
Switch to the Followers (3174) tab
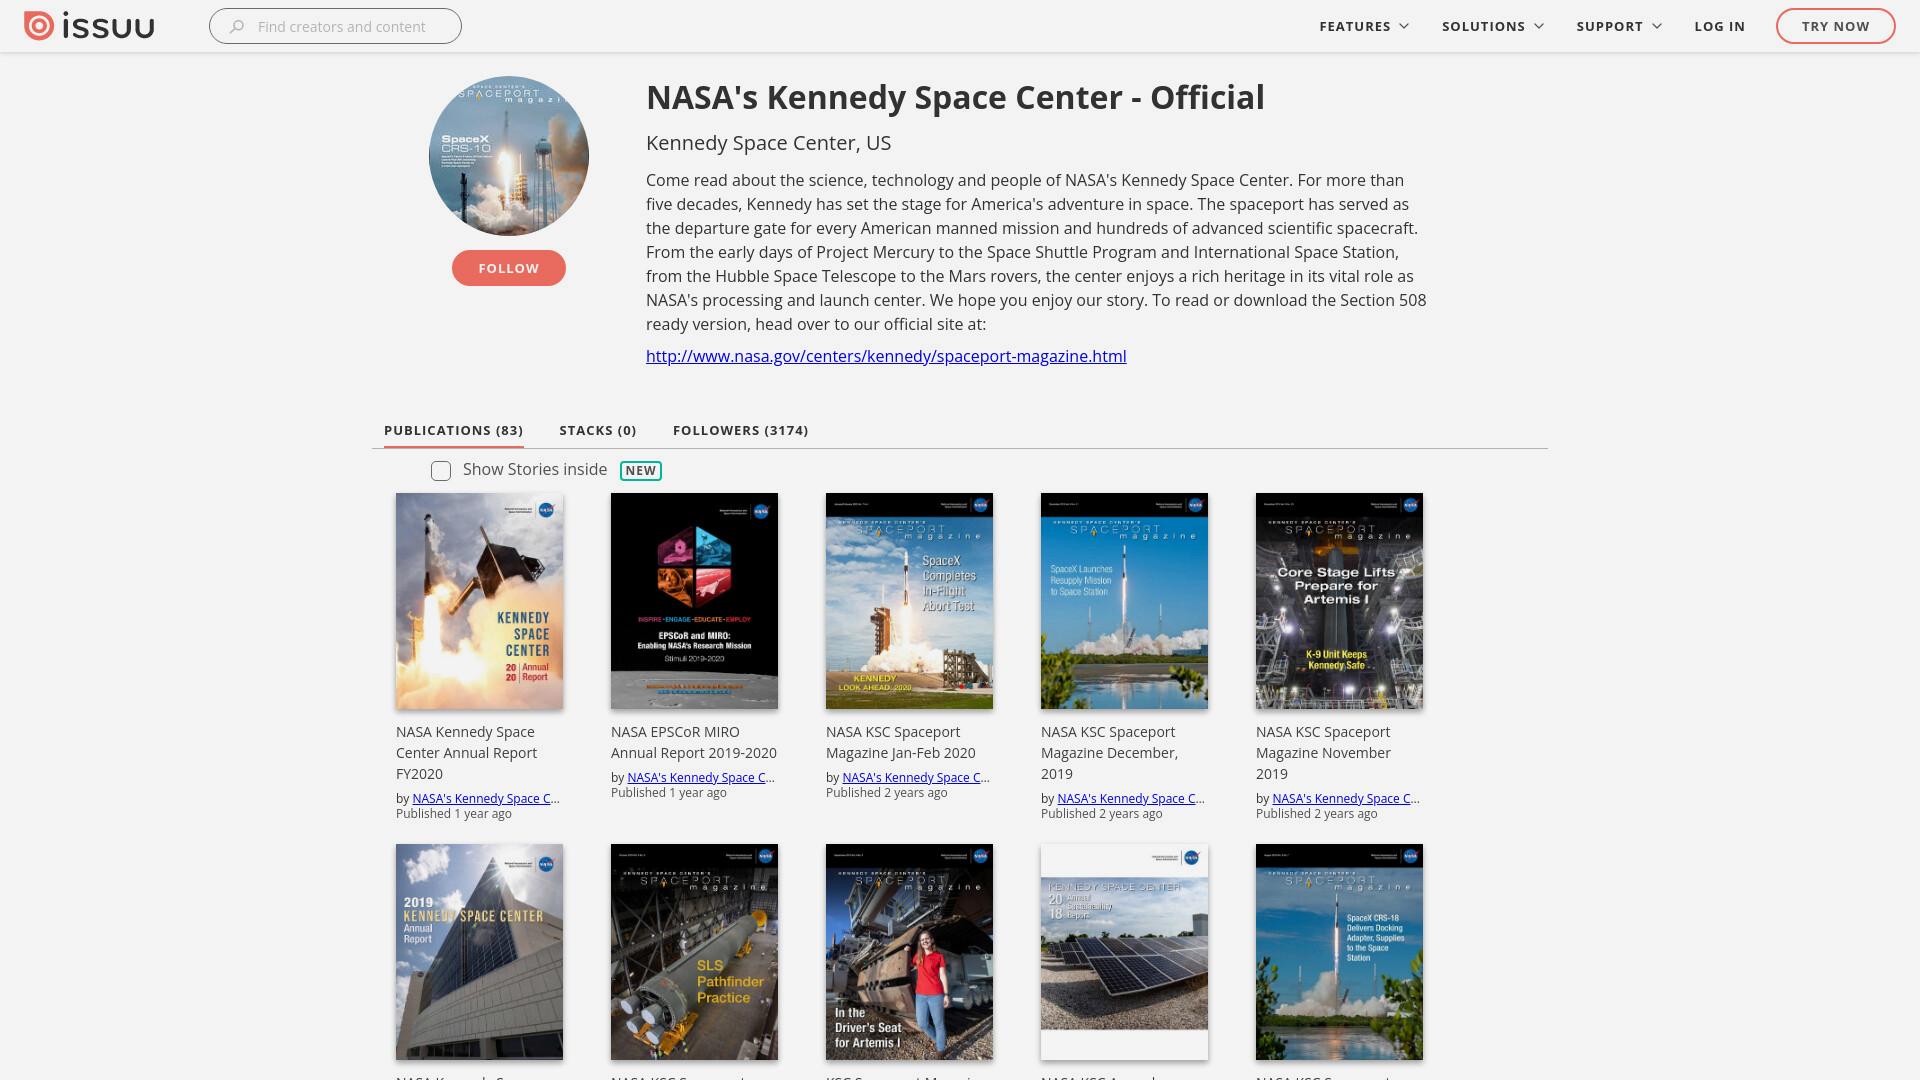click(x=740, y=430)
